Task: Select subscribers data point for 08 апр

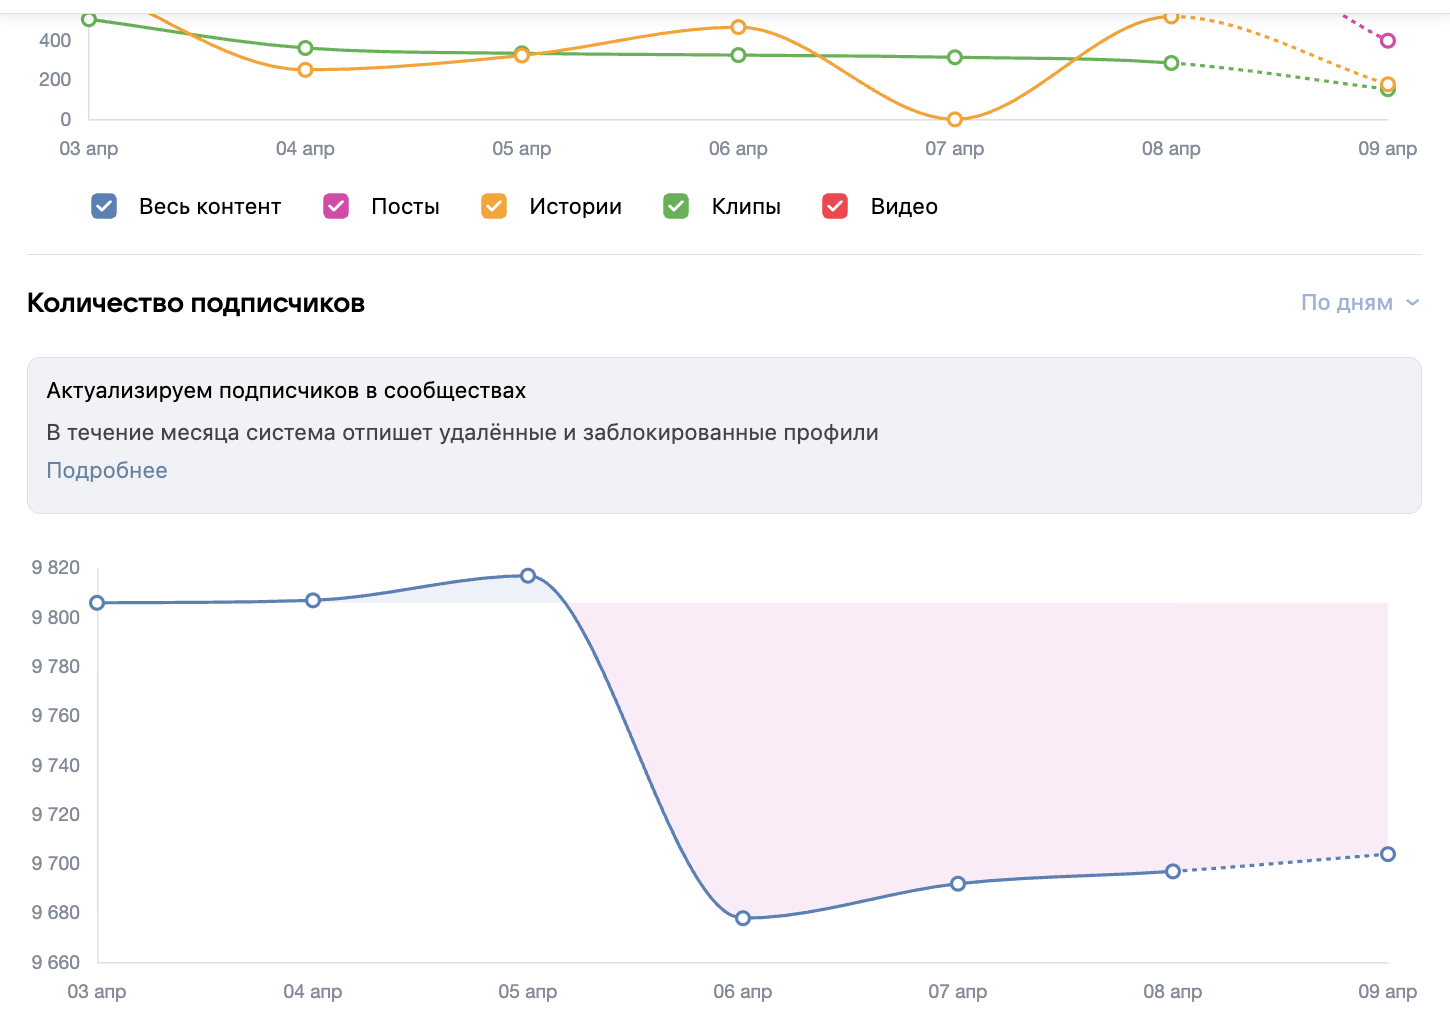Action: [x=1173, y=871]
